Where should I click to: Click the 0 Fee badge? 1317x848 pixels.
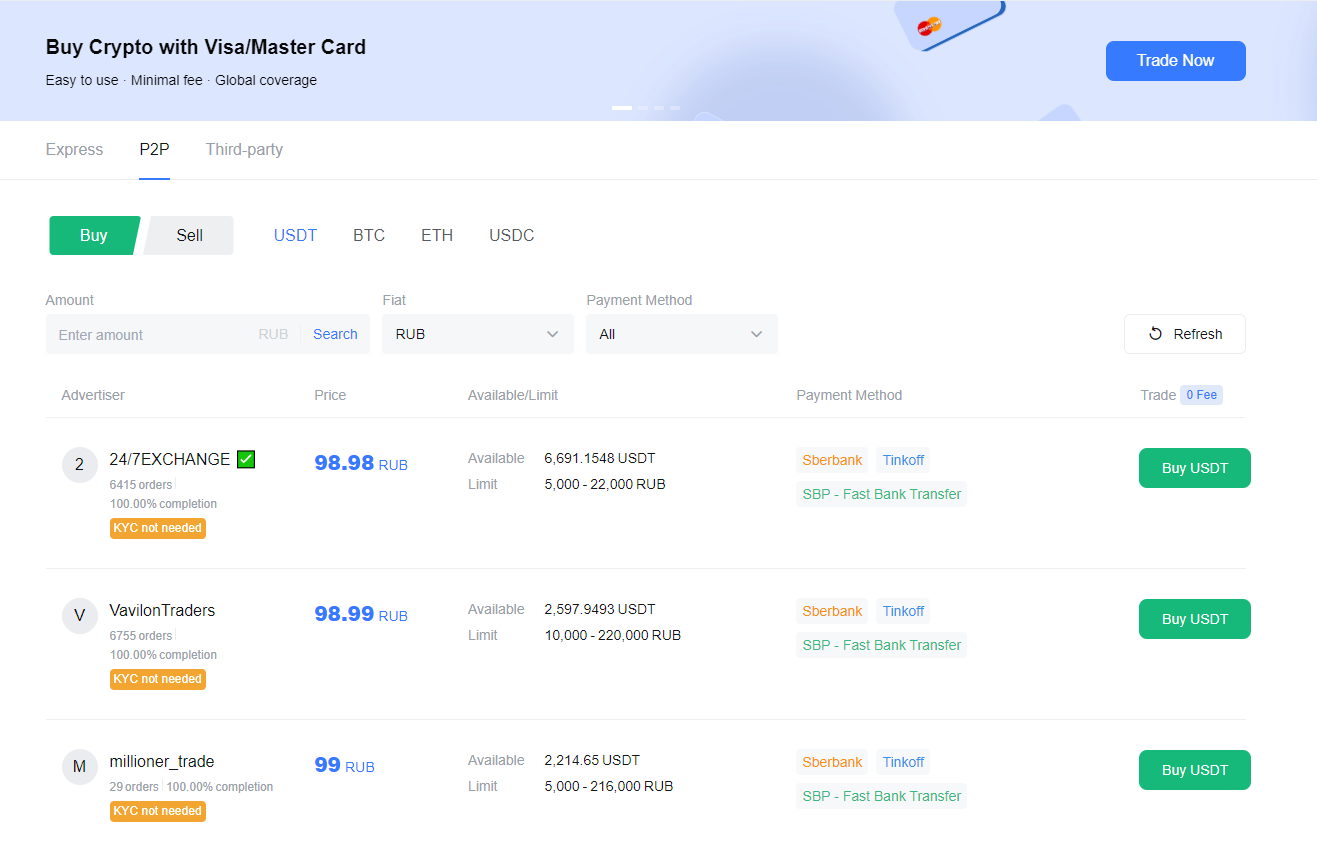tap(1201, 395)
